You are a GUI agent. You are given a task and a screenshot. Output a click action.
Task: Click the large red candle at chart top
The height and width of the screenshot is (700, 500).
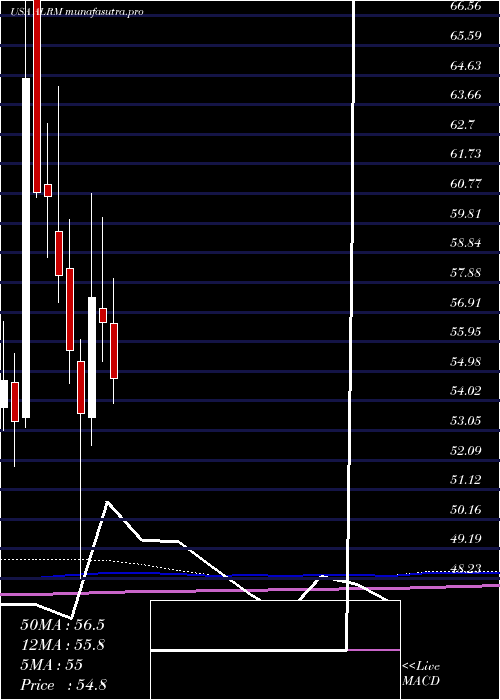(37, 96)
